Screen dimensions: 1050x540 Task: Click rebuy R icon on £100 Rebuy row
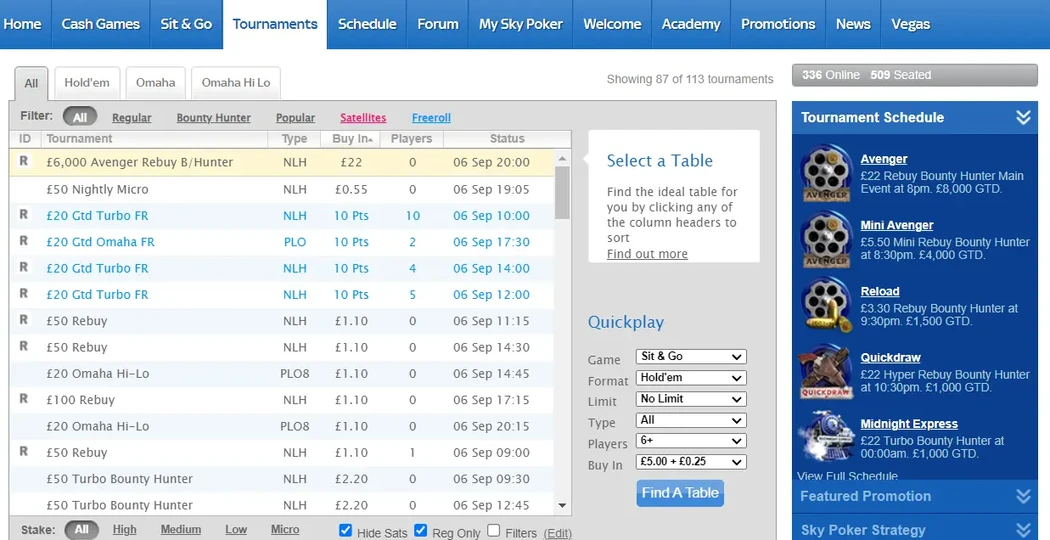[x=24, y=399]
